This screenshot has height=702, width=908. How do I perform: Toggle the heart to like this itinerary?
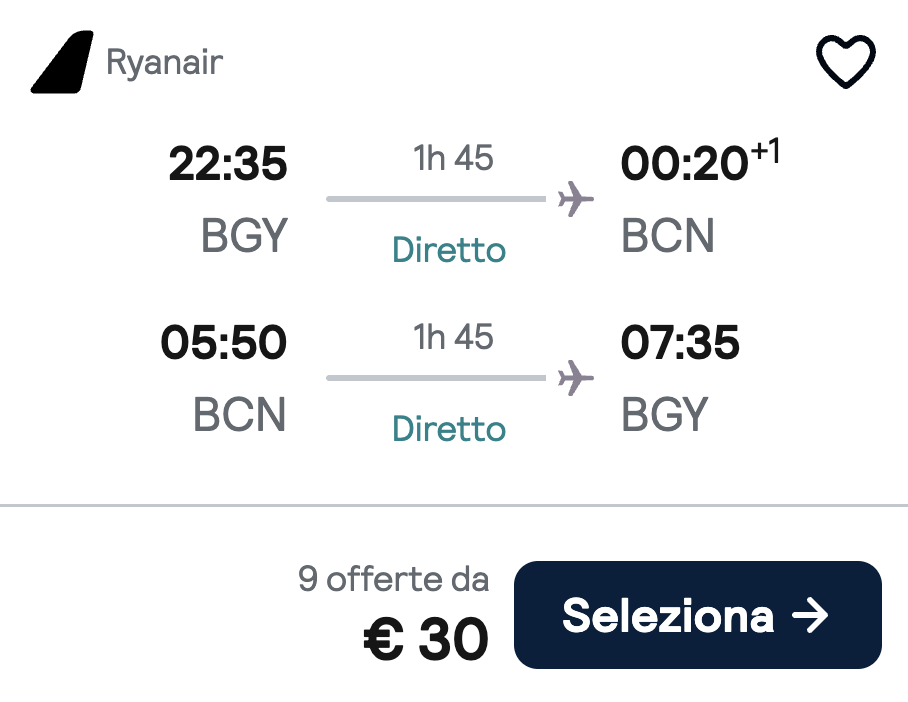(845, 62)
